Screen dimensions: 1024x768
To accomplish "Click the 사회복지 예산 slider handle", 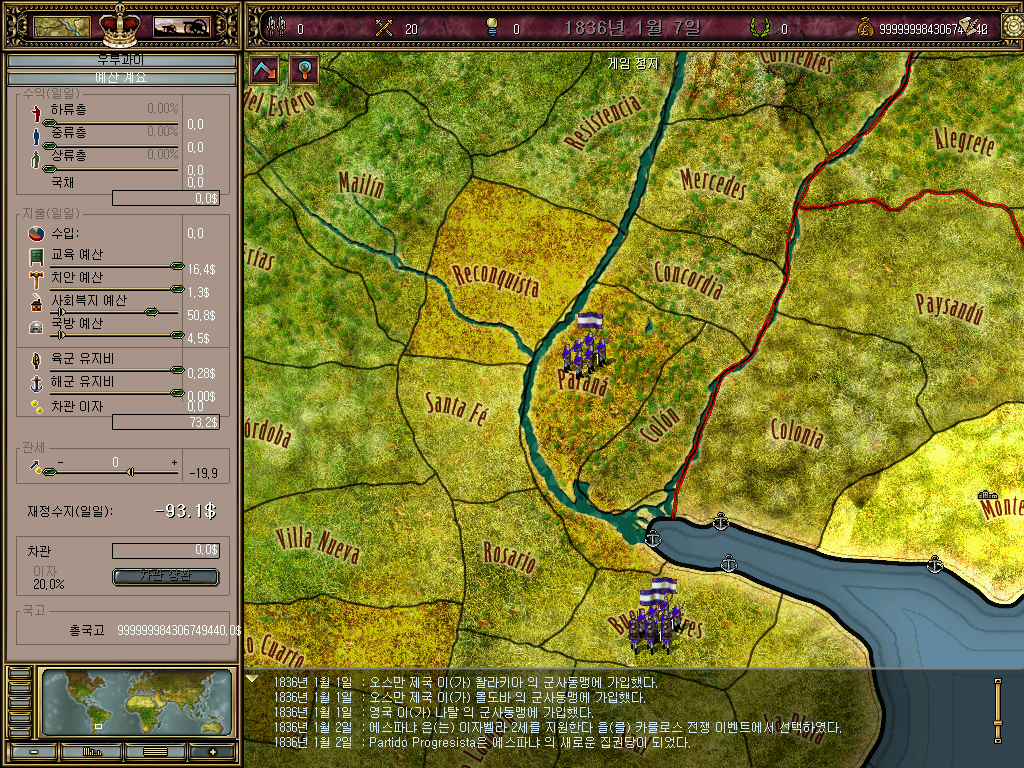I will (152, 312).
